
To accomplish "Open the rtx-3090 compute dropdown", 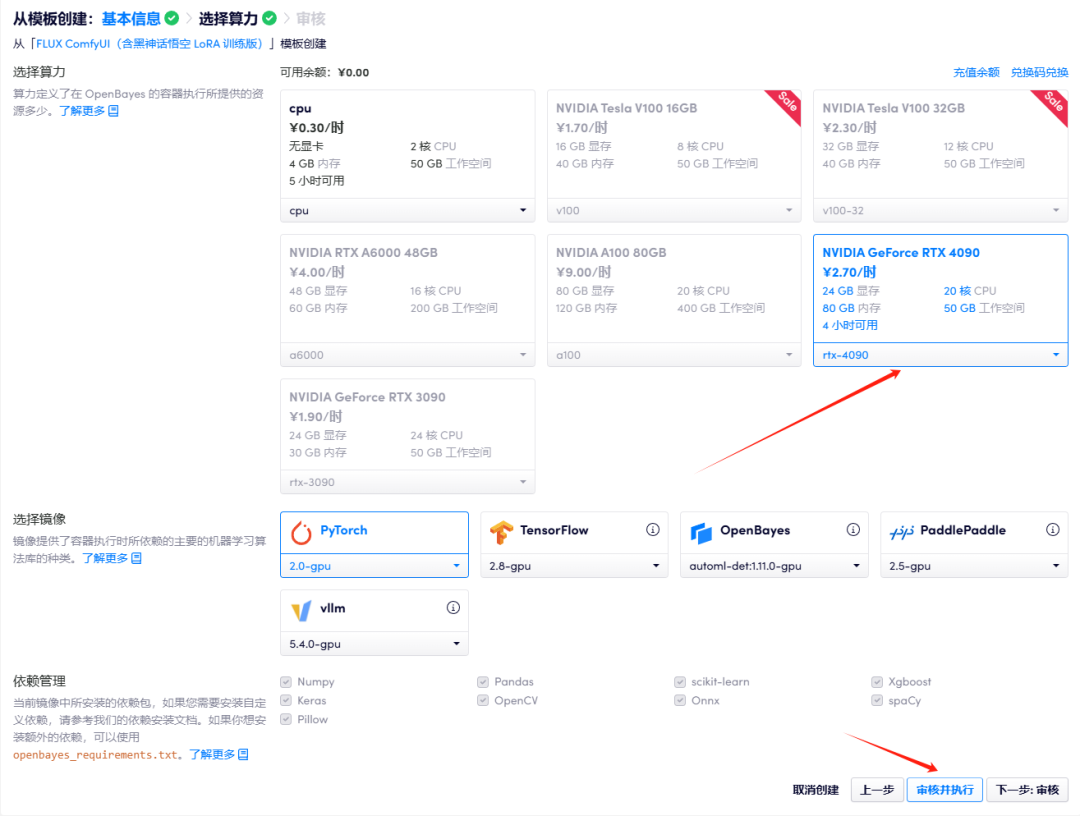I will (x=408, y=482).
